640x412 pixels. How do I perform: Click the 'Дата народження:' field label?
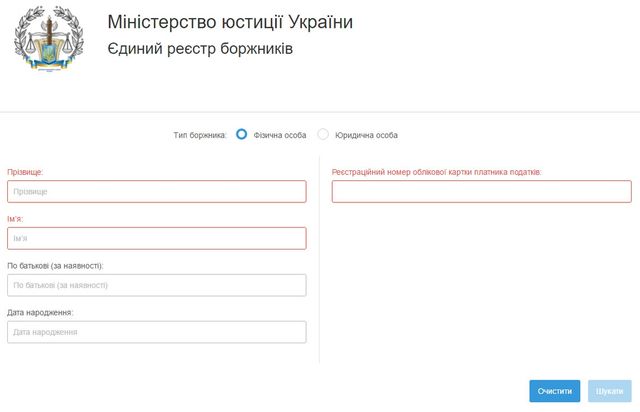tap(40, 312)
